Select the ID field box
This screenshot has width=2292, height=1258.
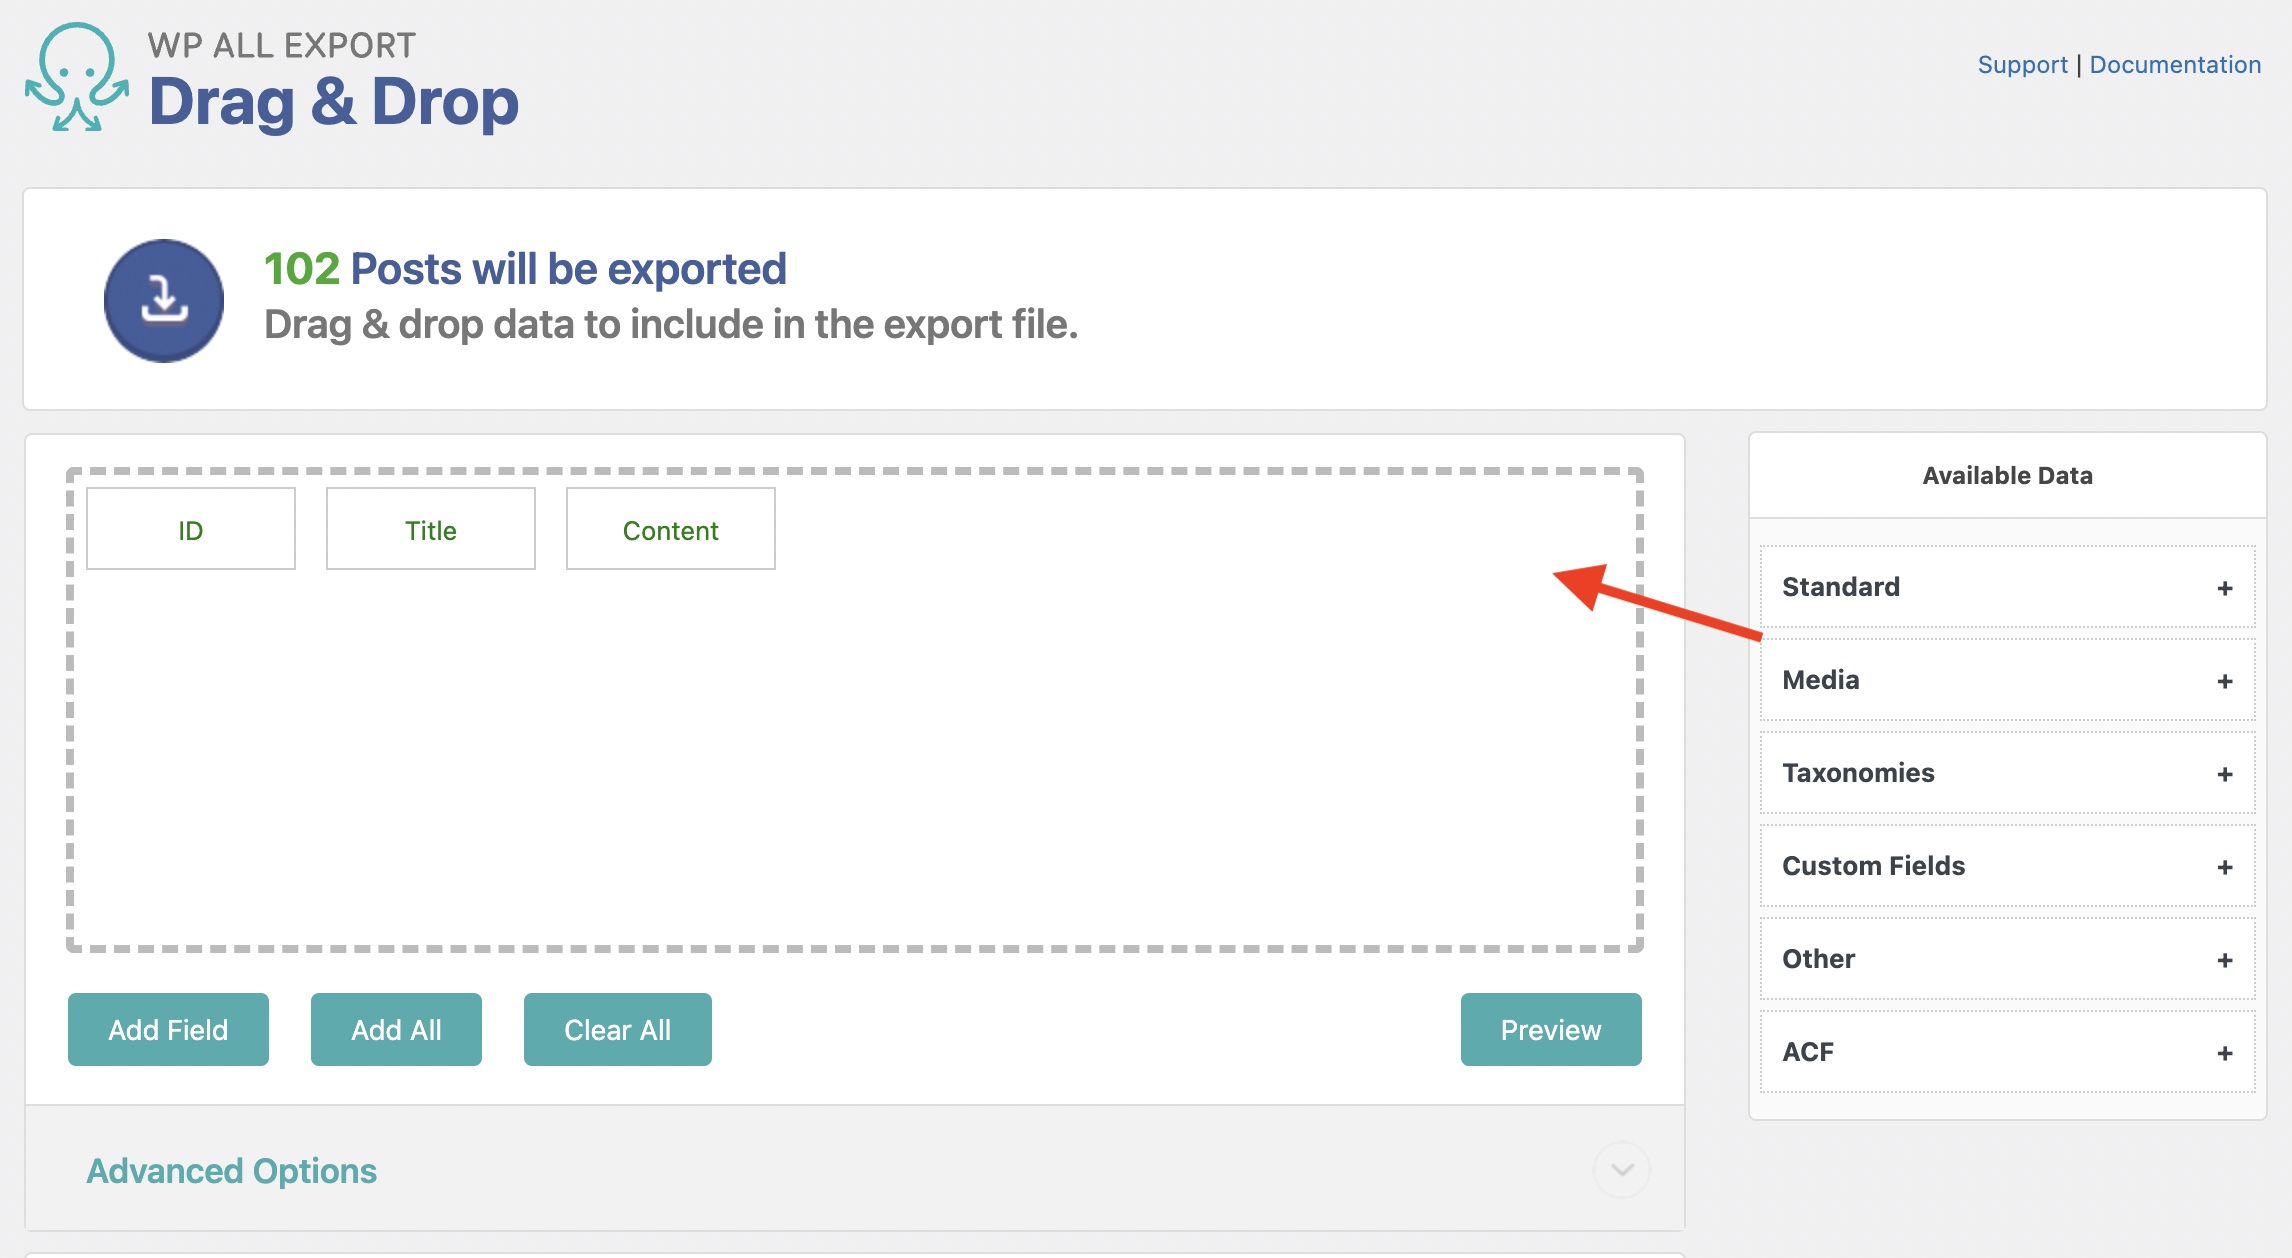[191, 530]
